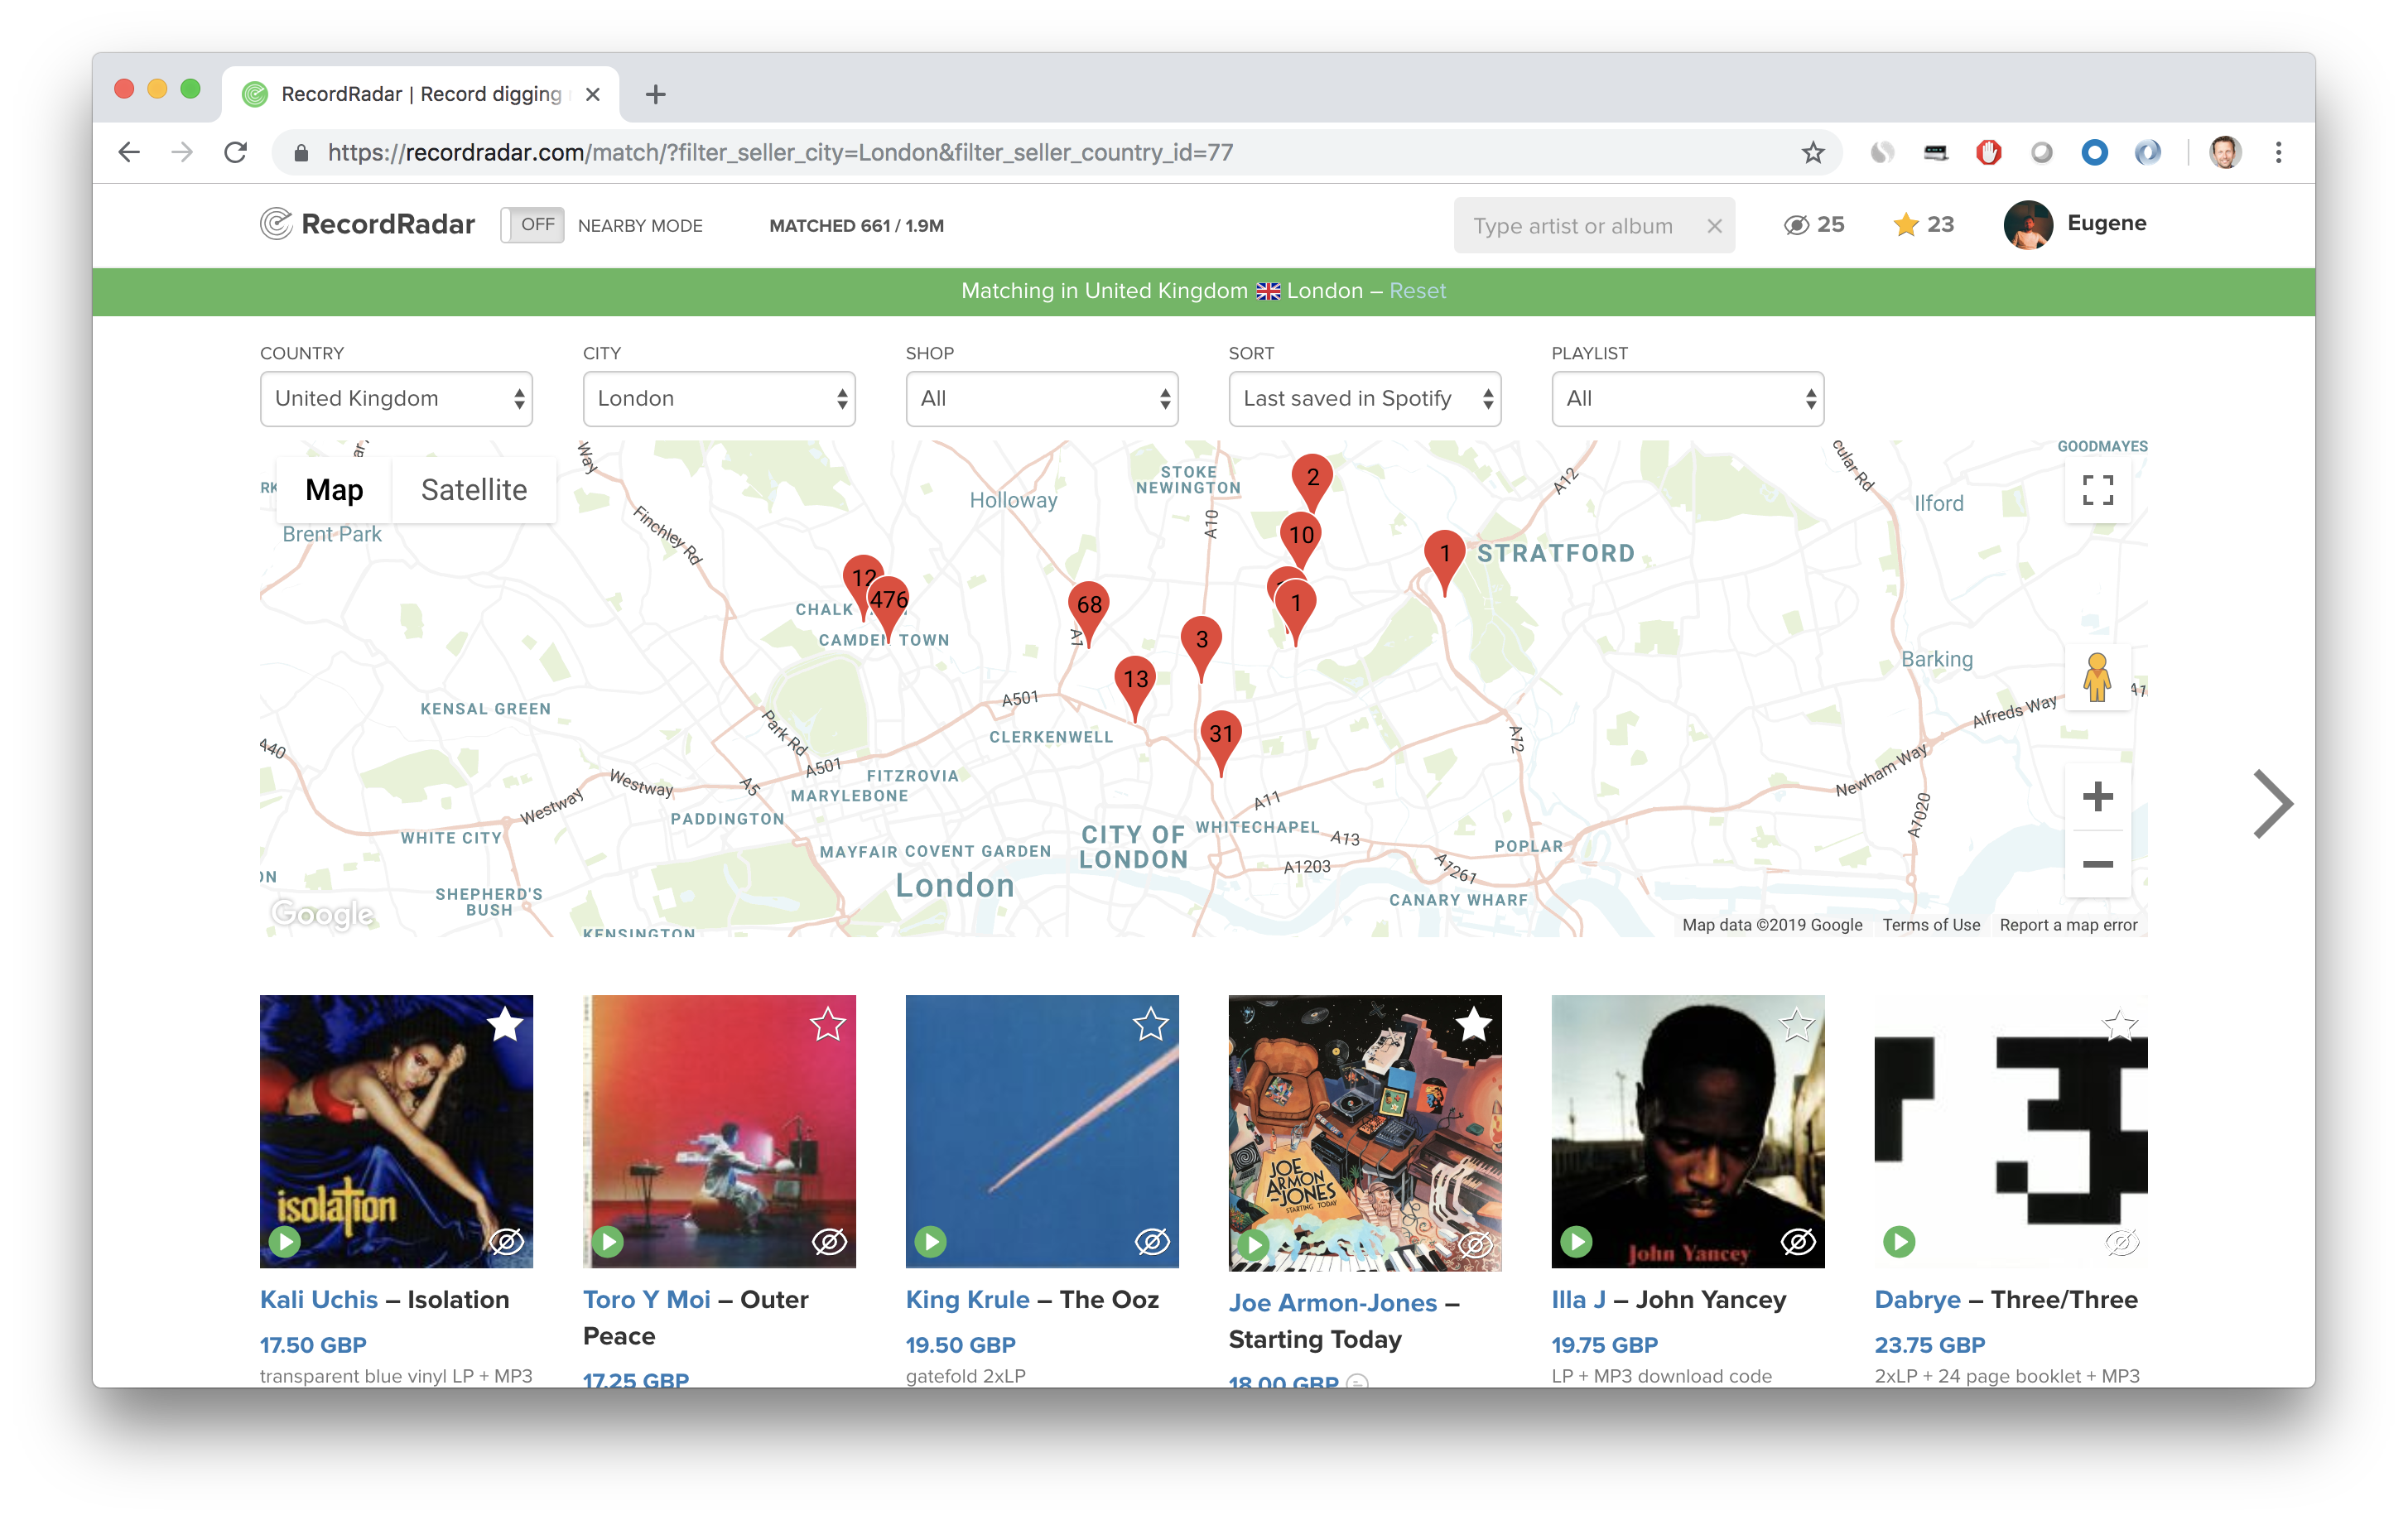The image size is (2408, 1520).
Task: Click the starred counter showing 23
Action: pos(1922,224)
